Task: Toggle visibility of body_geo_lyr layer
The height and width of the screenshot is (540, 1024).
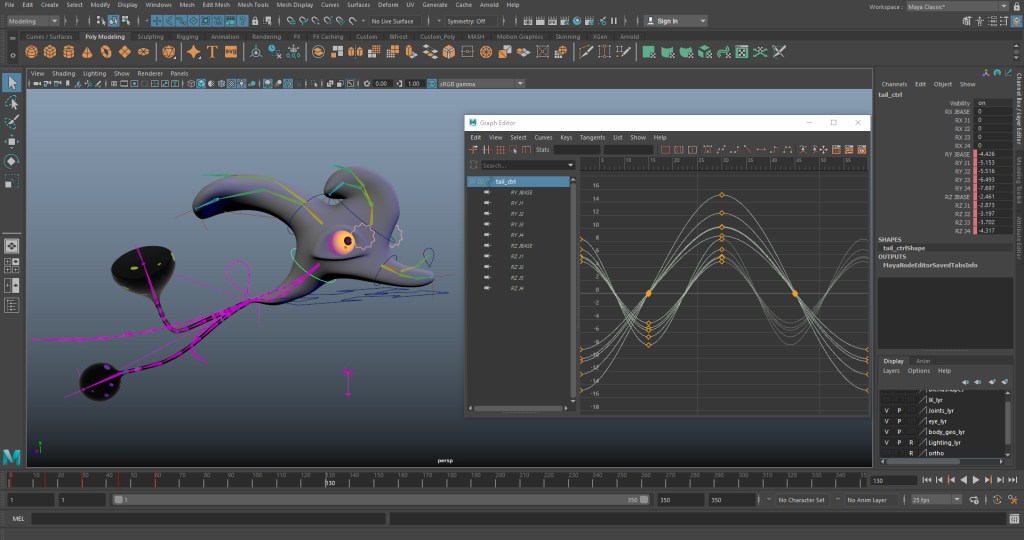Action: 886,432
